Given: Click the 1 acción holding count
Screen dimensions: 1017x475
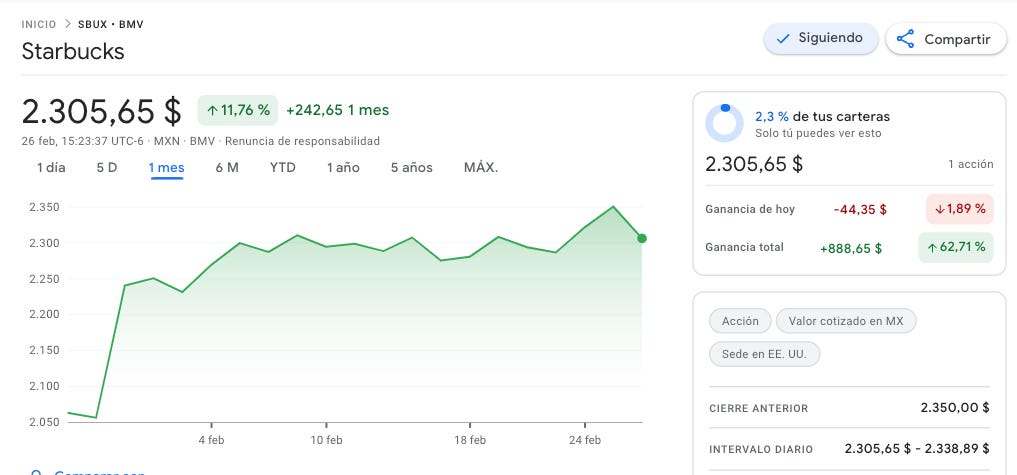Looking at the screenshot, I should pyautogui.click(x=970, y=164).
